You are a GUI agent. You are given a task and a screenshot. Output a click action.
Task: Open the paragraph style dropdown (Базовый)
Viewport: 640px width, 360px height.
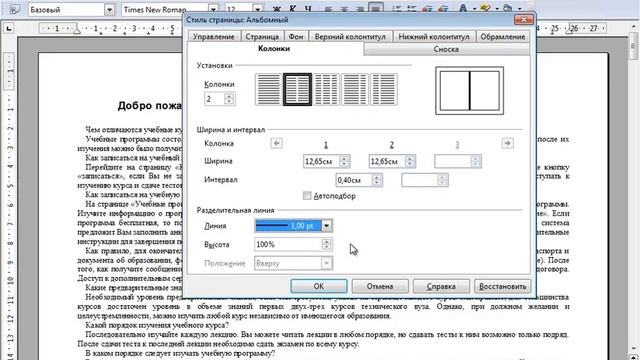tap(109, 9)
